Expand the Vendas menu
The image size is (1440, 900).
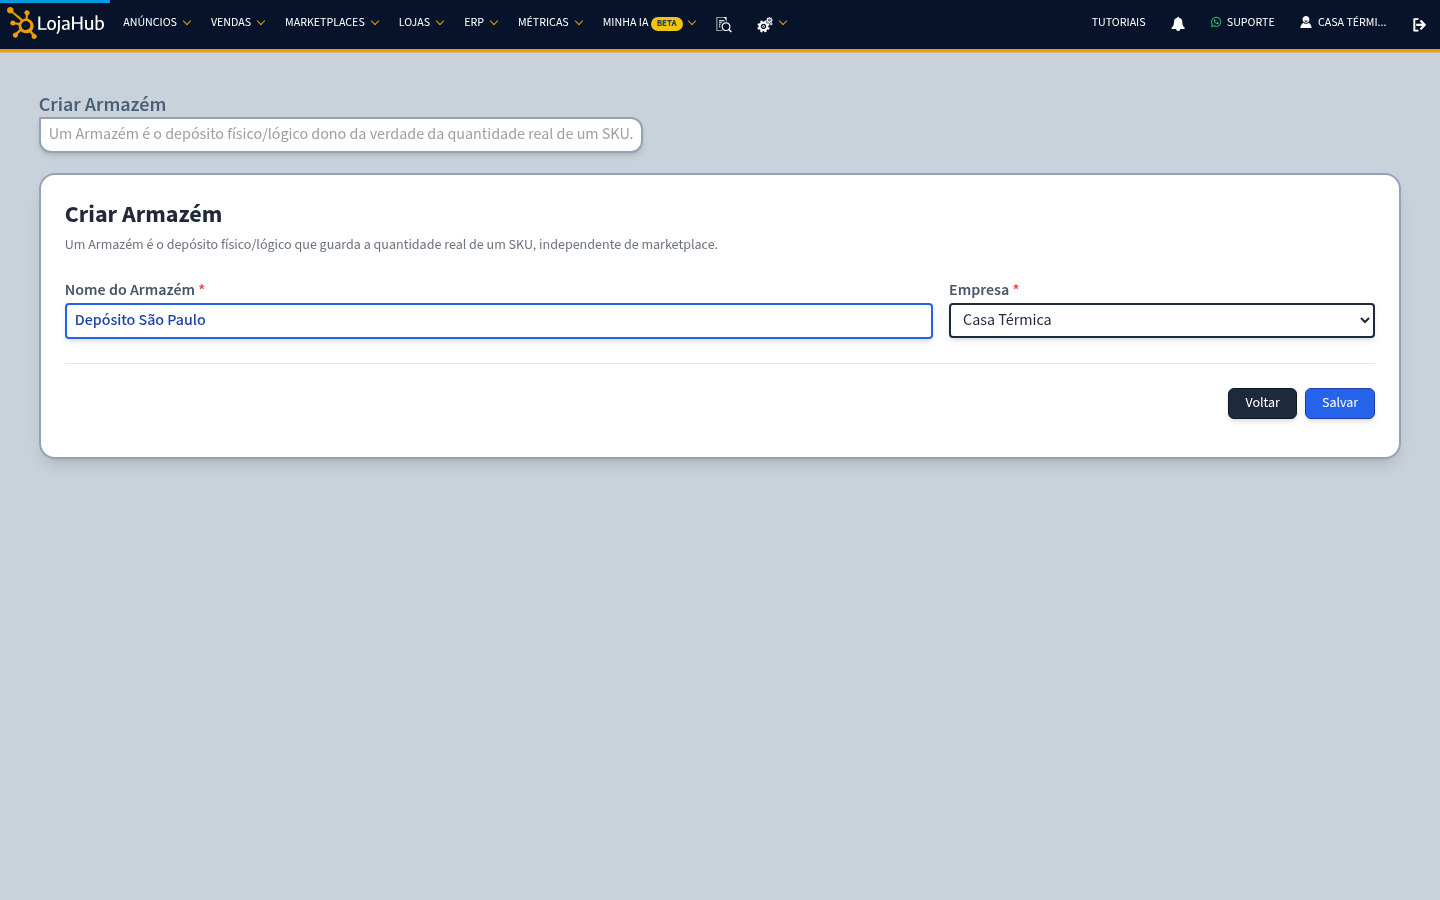(x=238, y=23)
